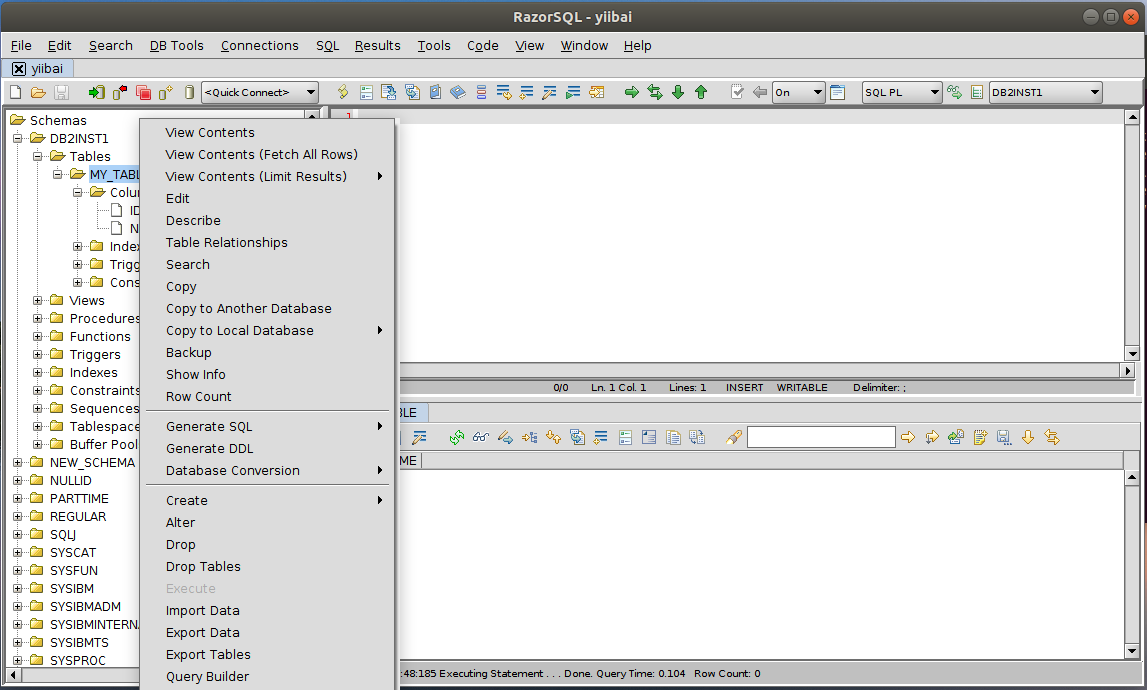Image resolution: width=1147 pixels, height=690 pixels.
Task: Select the Schemas root node
Action: point(58,121)
